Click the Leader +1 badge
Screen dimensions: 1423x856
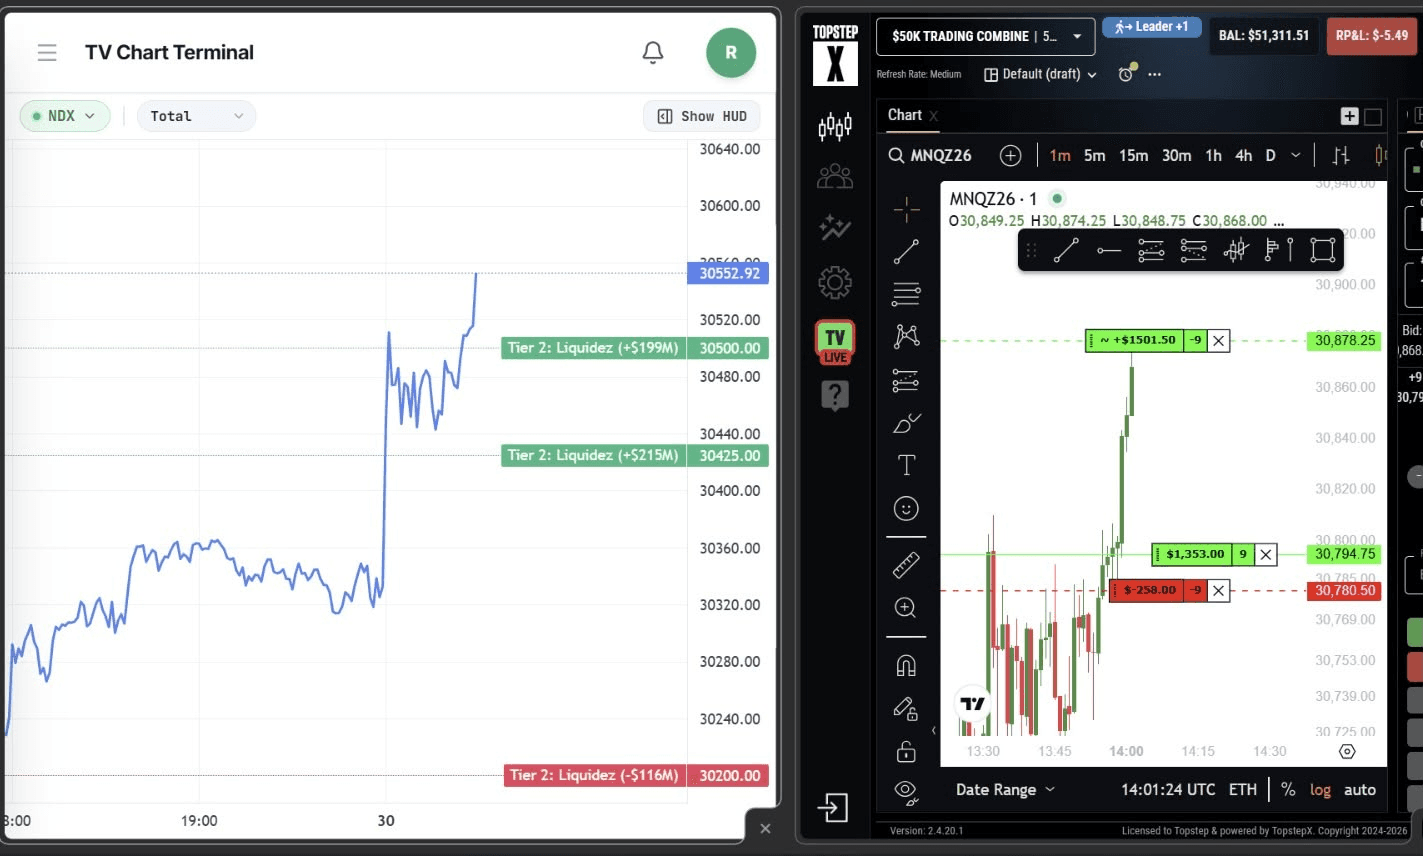point(1152,27)
